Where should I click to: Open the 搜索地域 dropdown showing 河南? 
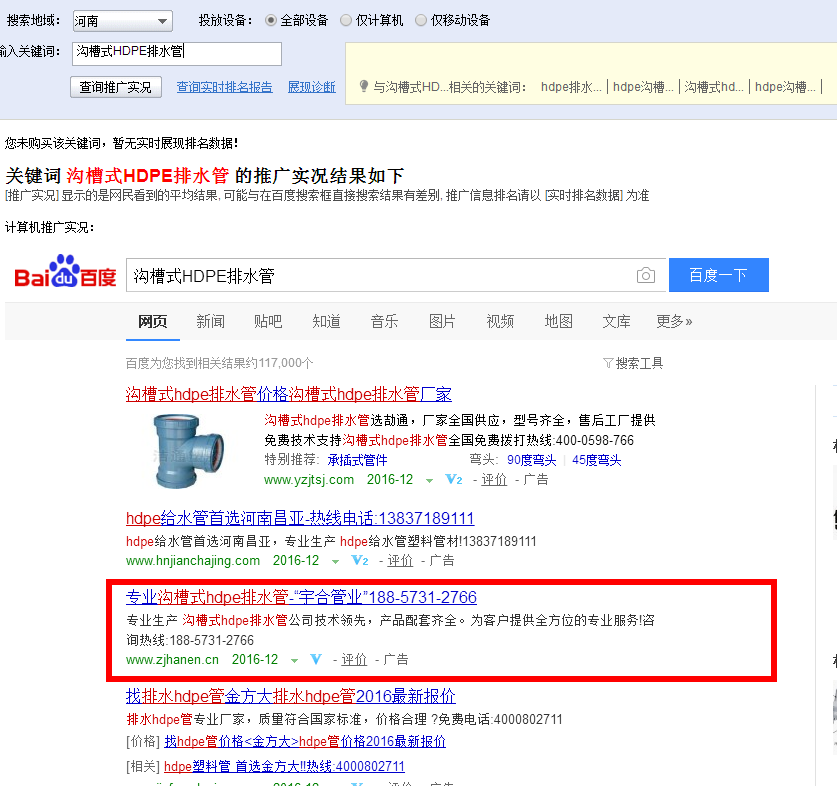(x=122, y=21)
